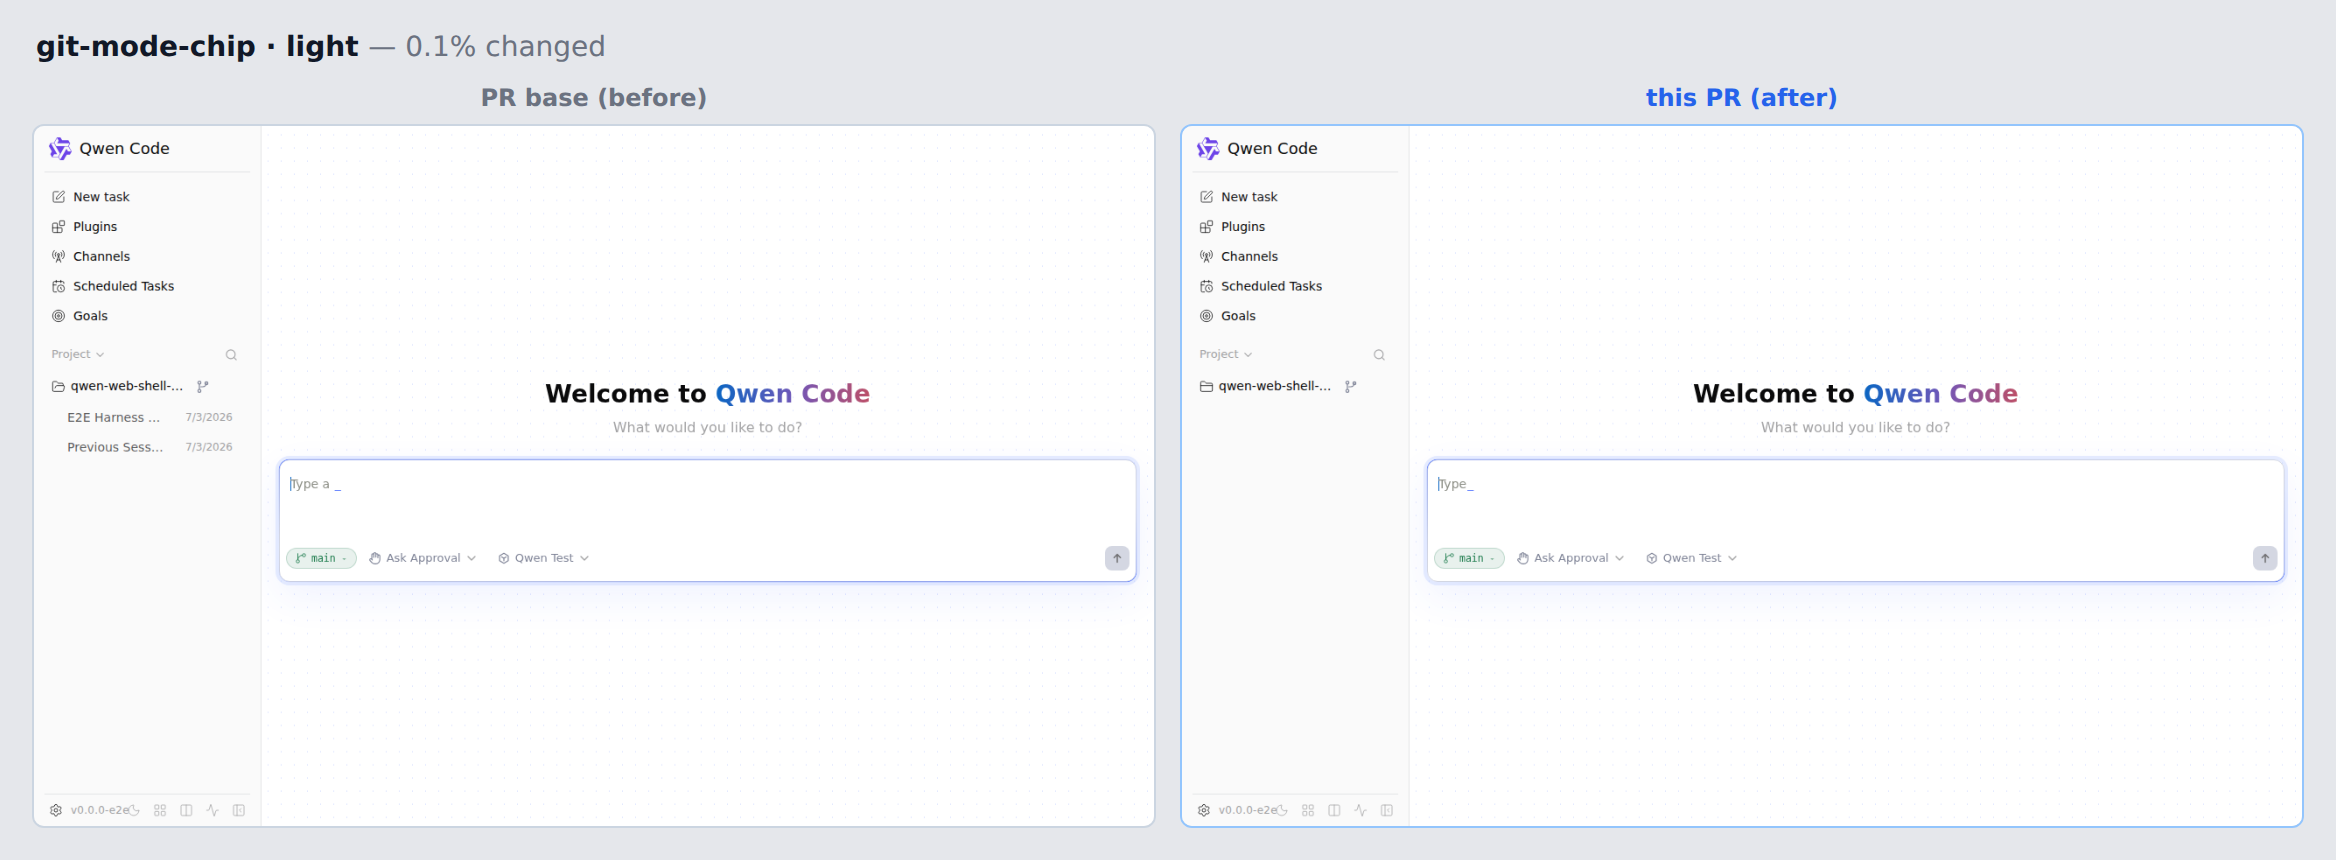This screenshot has width=2336, height=860.
Task: Click the Qwen Code logo in the before panel
Action: click(60, 149)
